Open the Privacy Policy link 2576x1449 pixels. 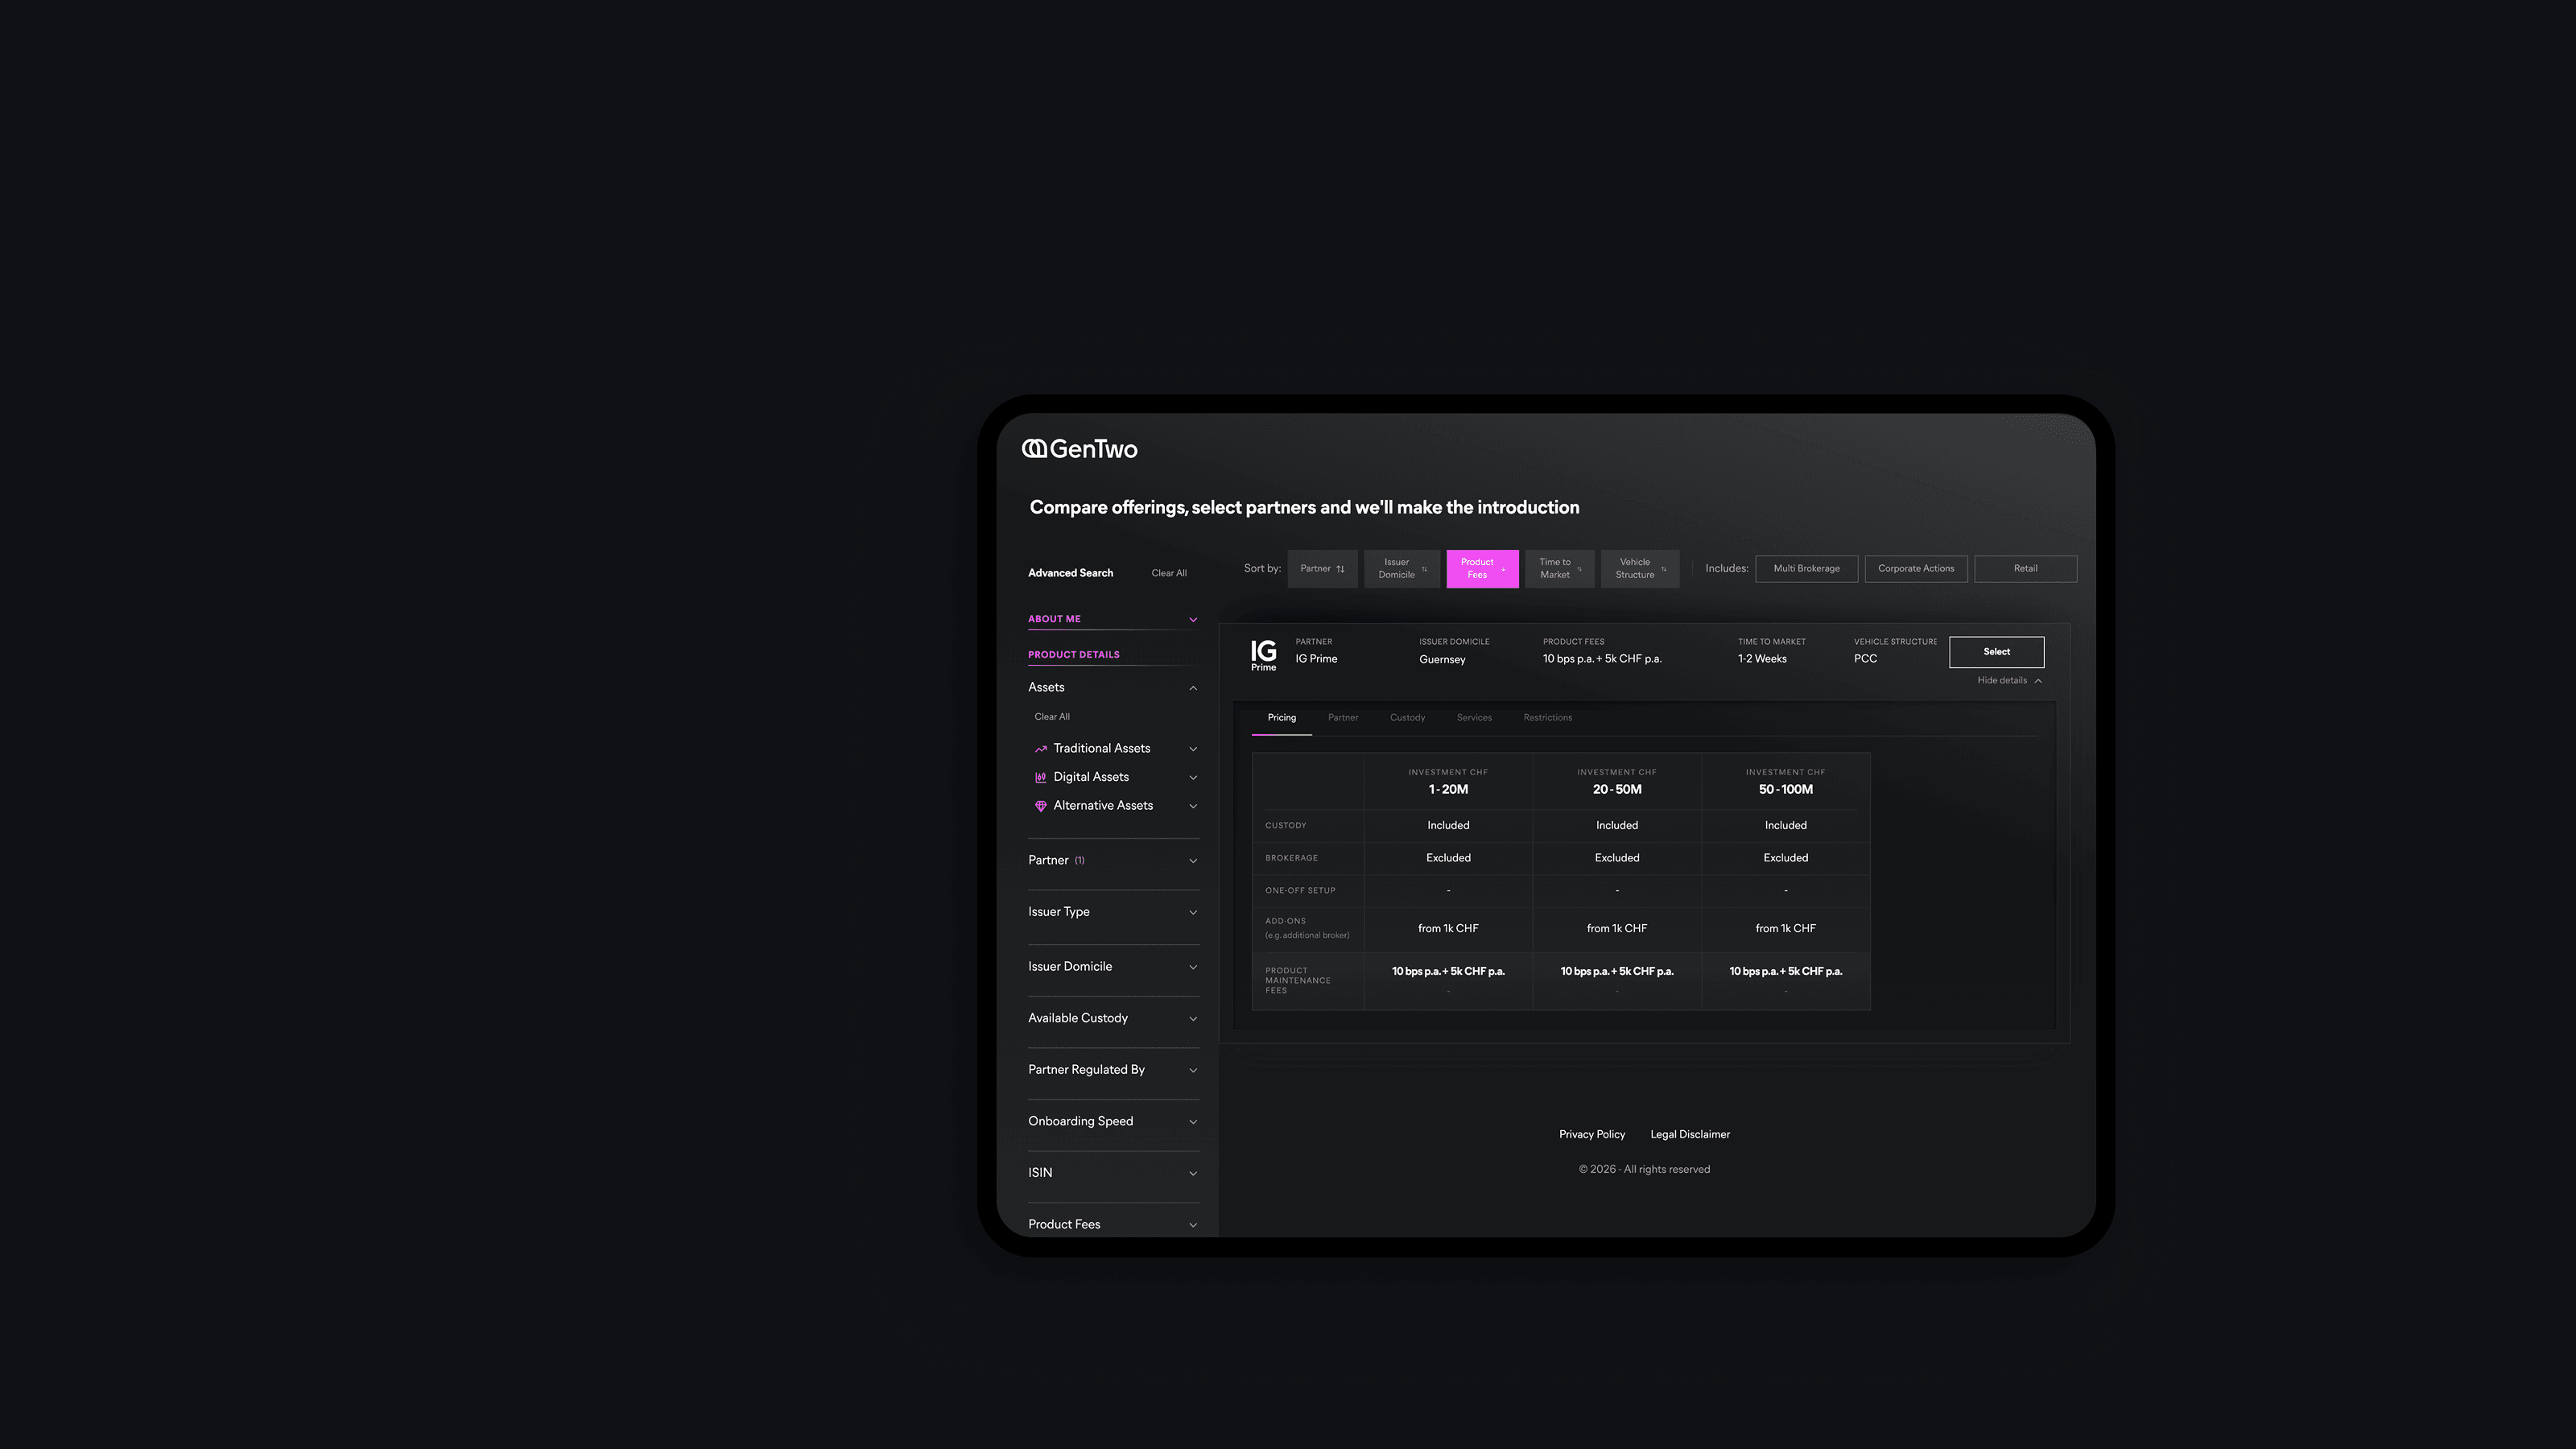click(x=1591, y=1135)
